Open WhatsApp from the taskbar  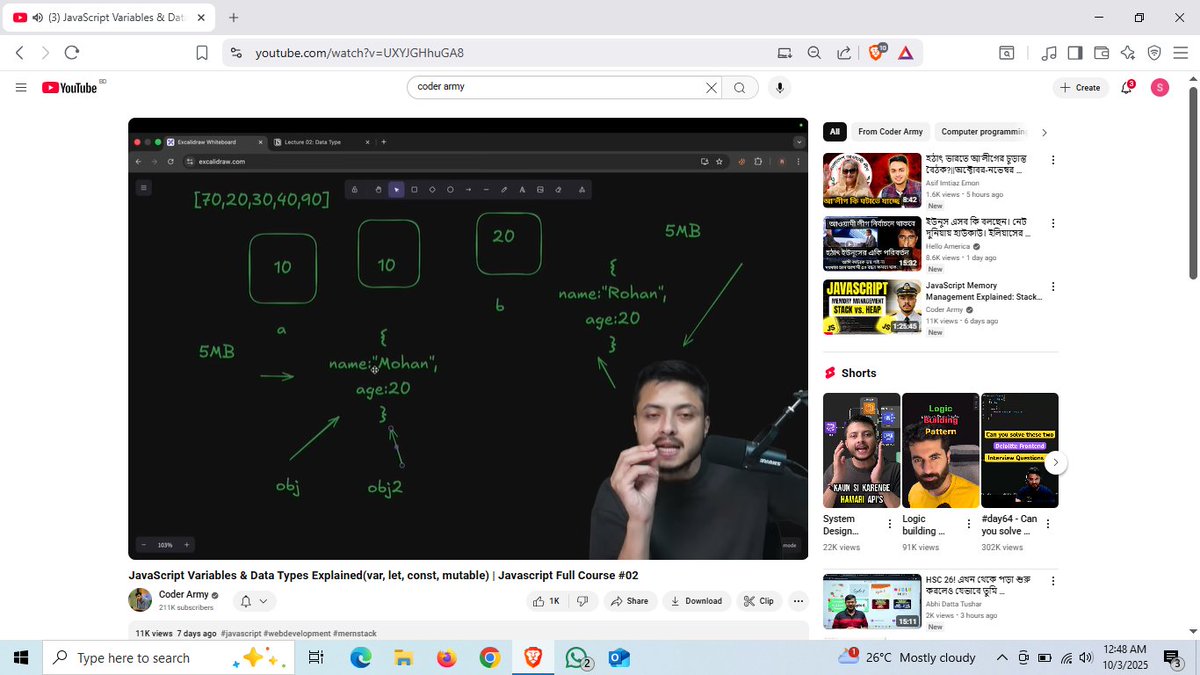tap(577, 657)
